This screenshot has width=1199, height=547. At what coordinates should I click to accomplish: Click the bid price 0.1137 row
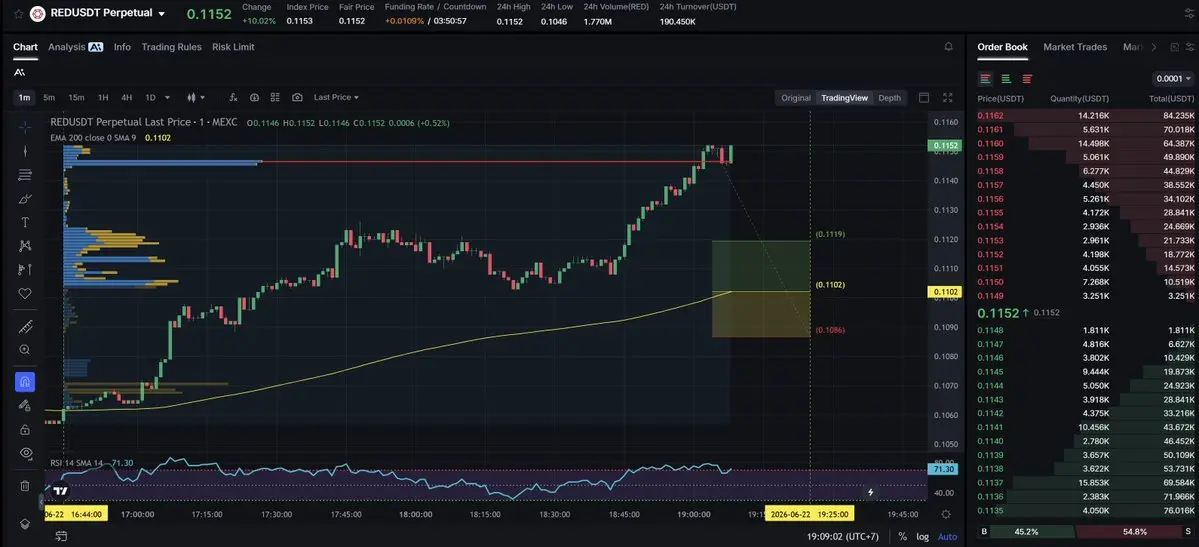(x=1086, y=483)
